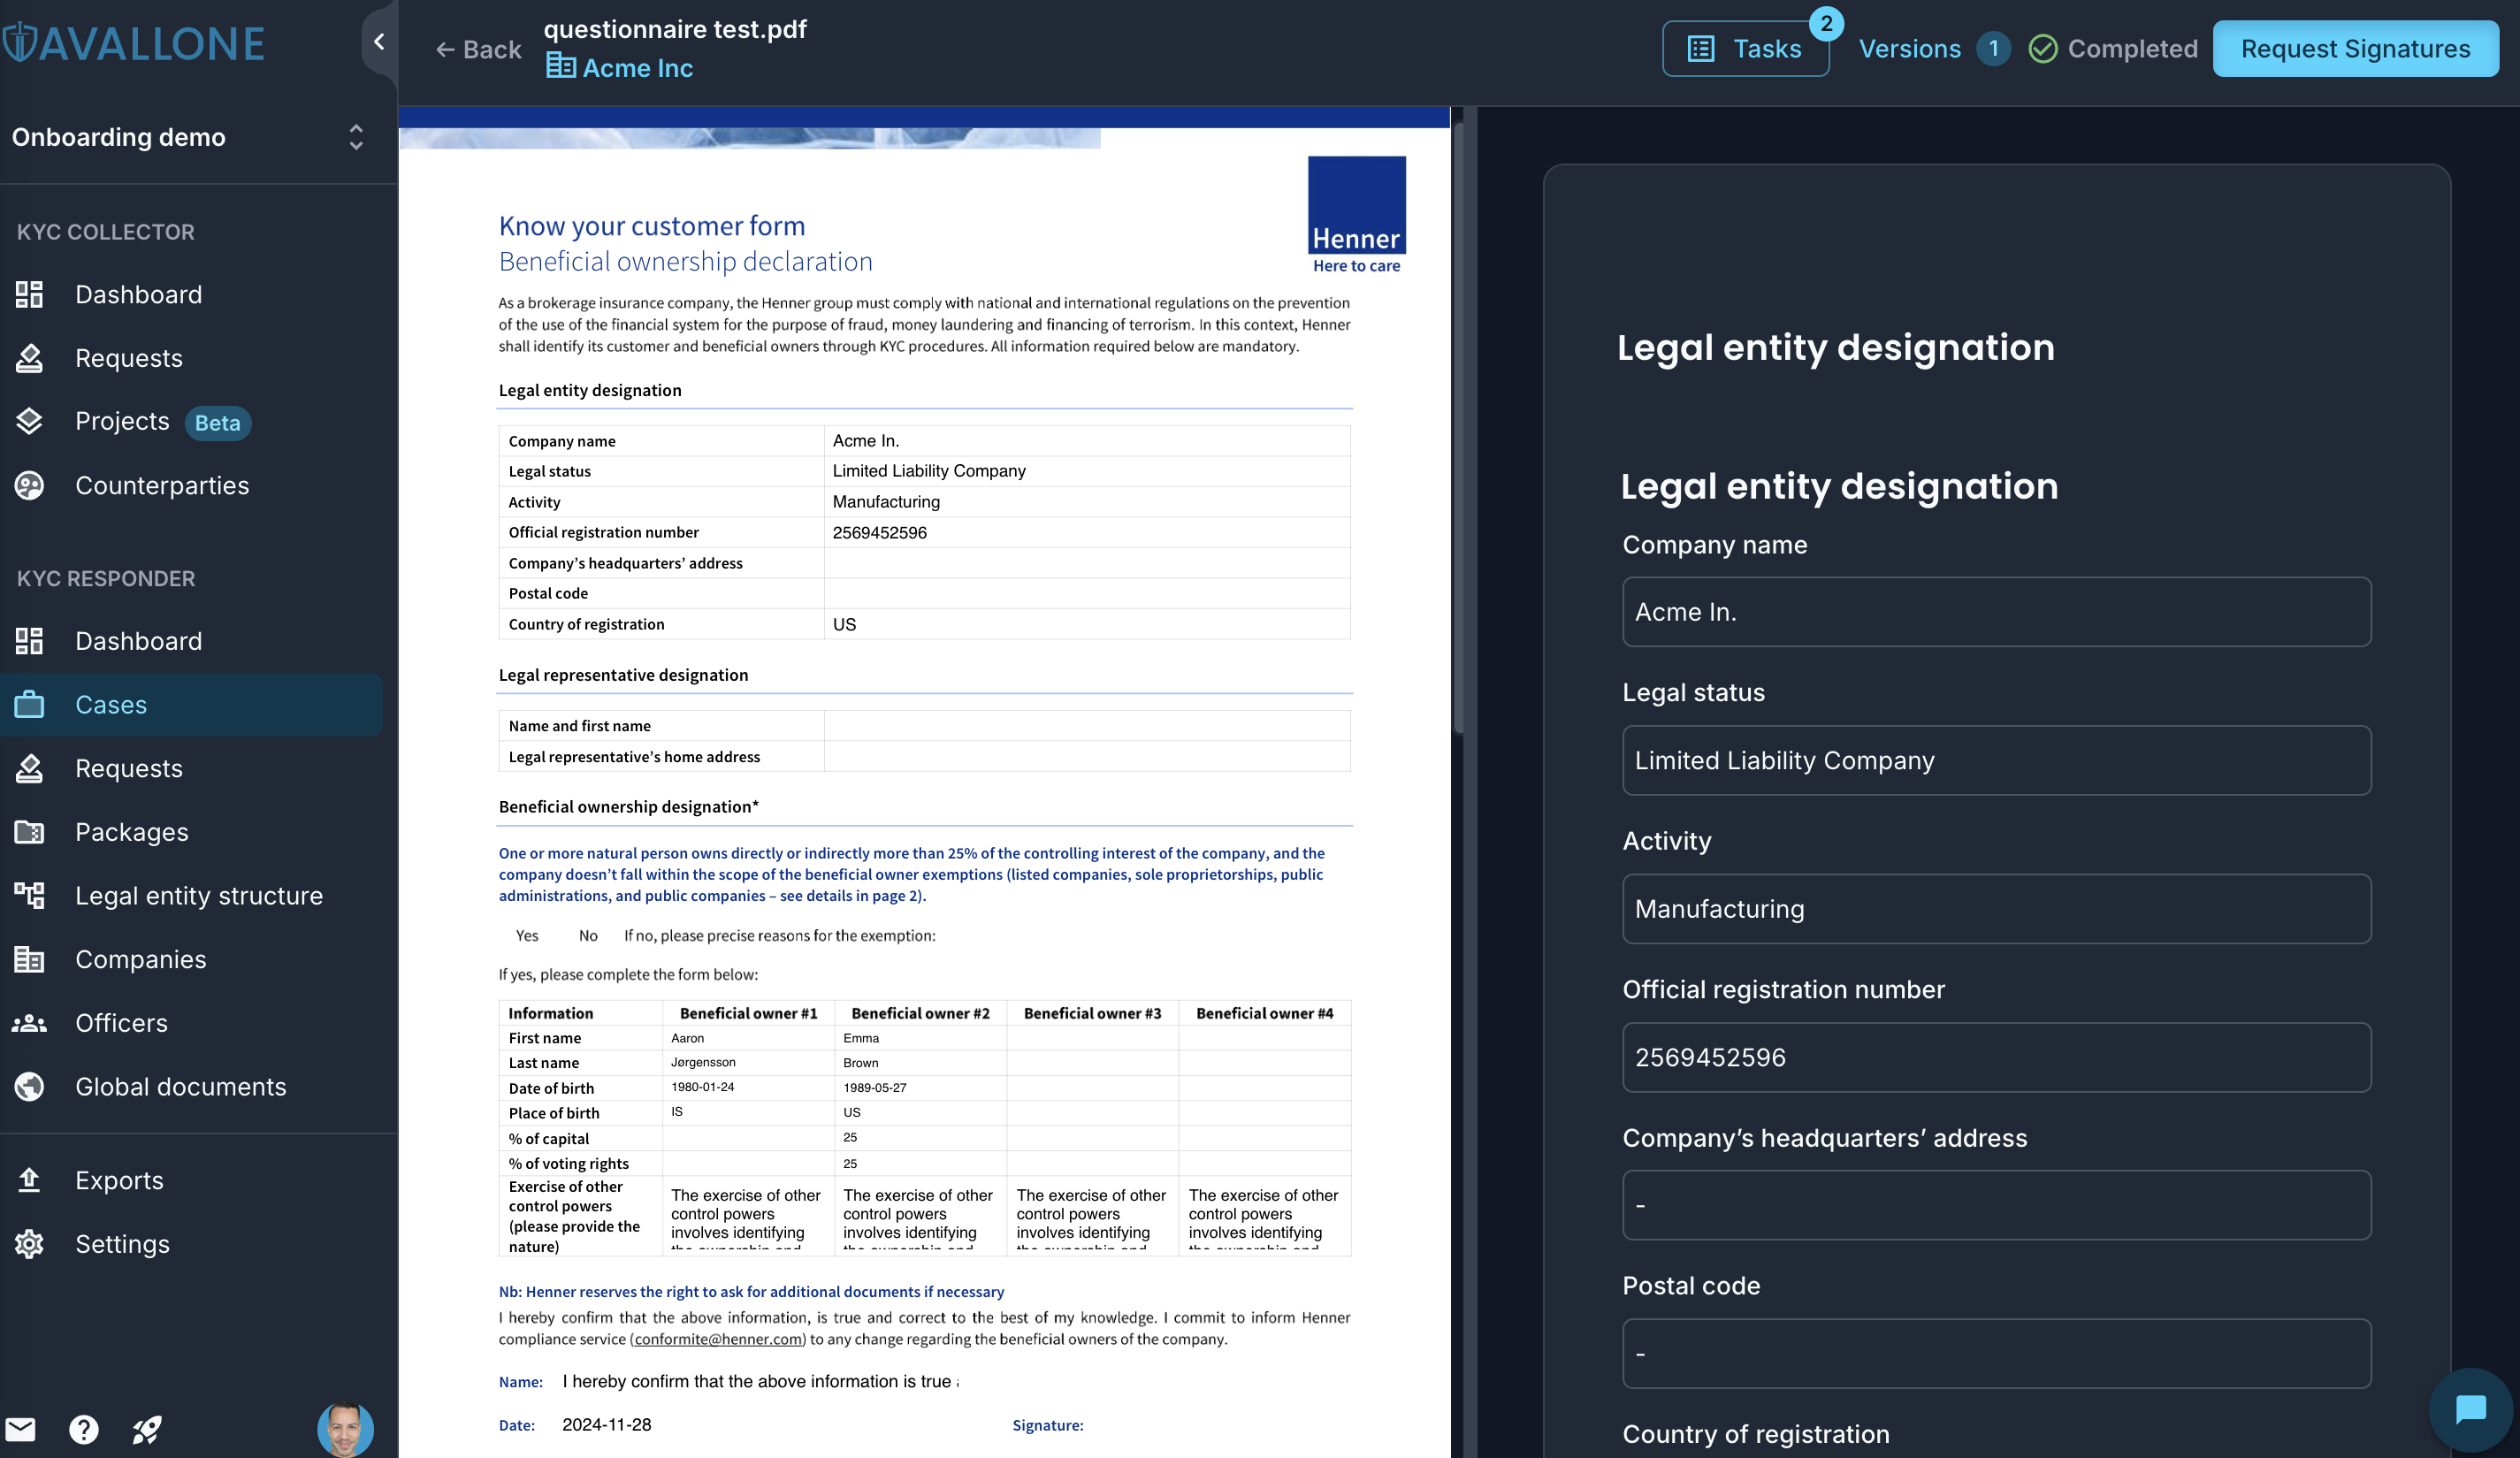Edit the Postal code field
This screenshot has width=2520, height=1458.
1996,1353
